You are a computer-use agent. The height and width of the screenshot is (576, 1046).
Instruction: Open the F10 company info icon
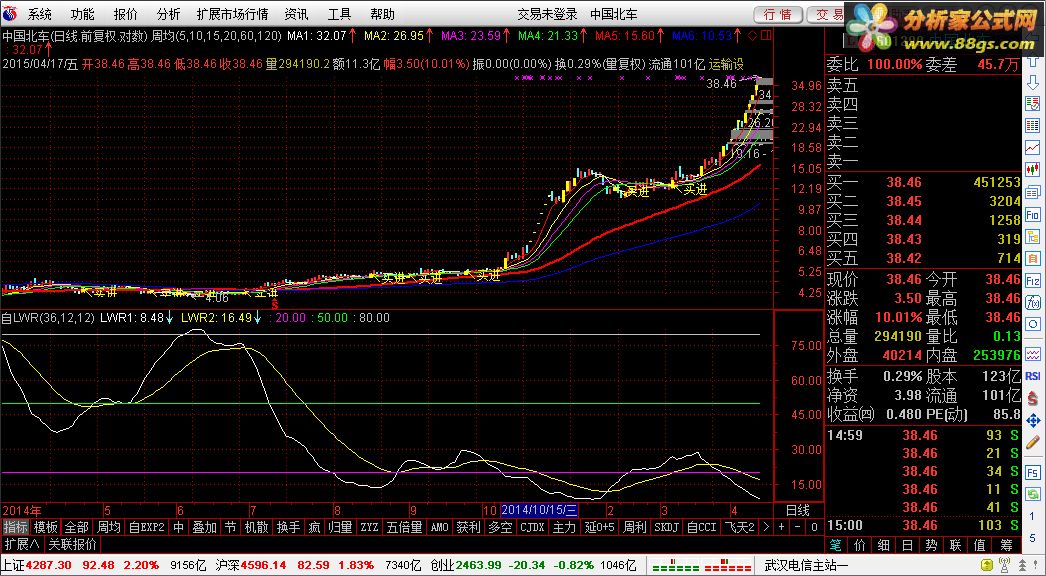pyautogui.click(x=1033, y=215)
